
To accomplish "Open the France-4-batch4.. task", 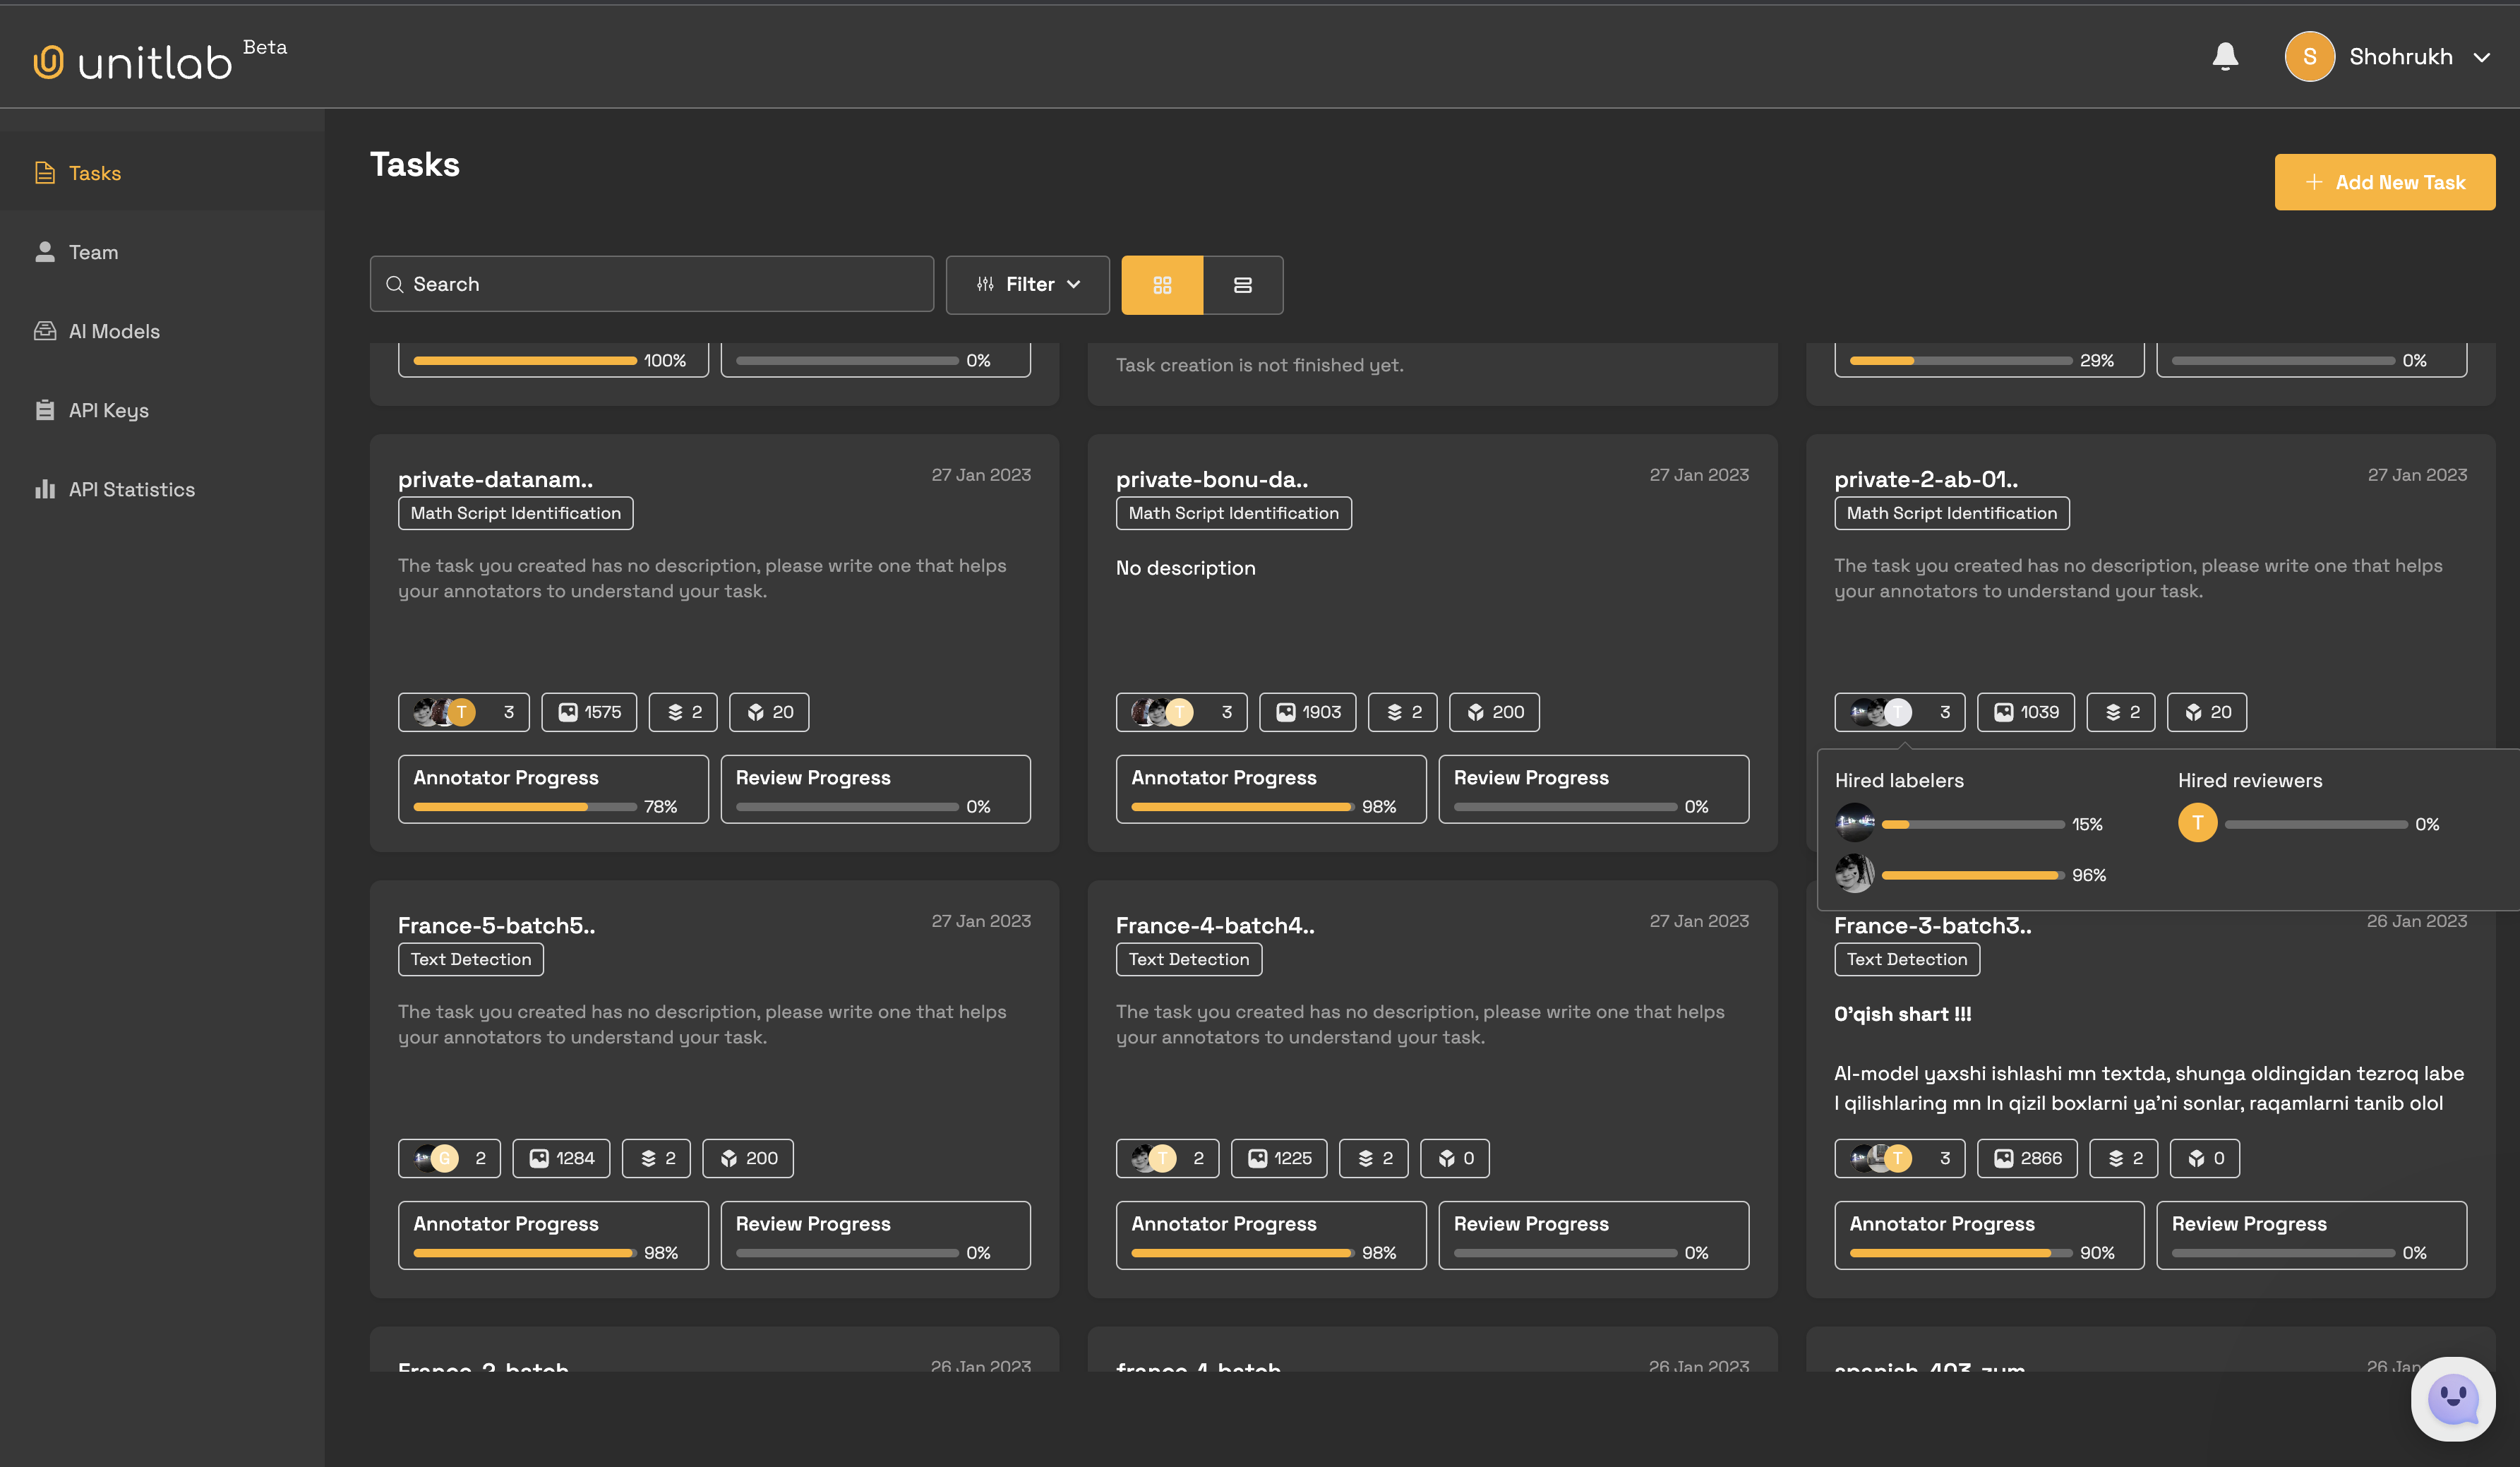I will click(1215, 925).
